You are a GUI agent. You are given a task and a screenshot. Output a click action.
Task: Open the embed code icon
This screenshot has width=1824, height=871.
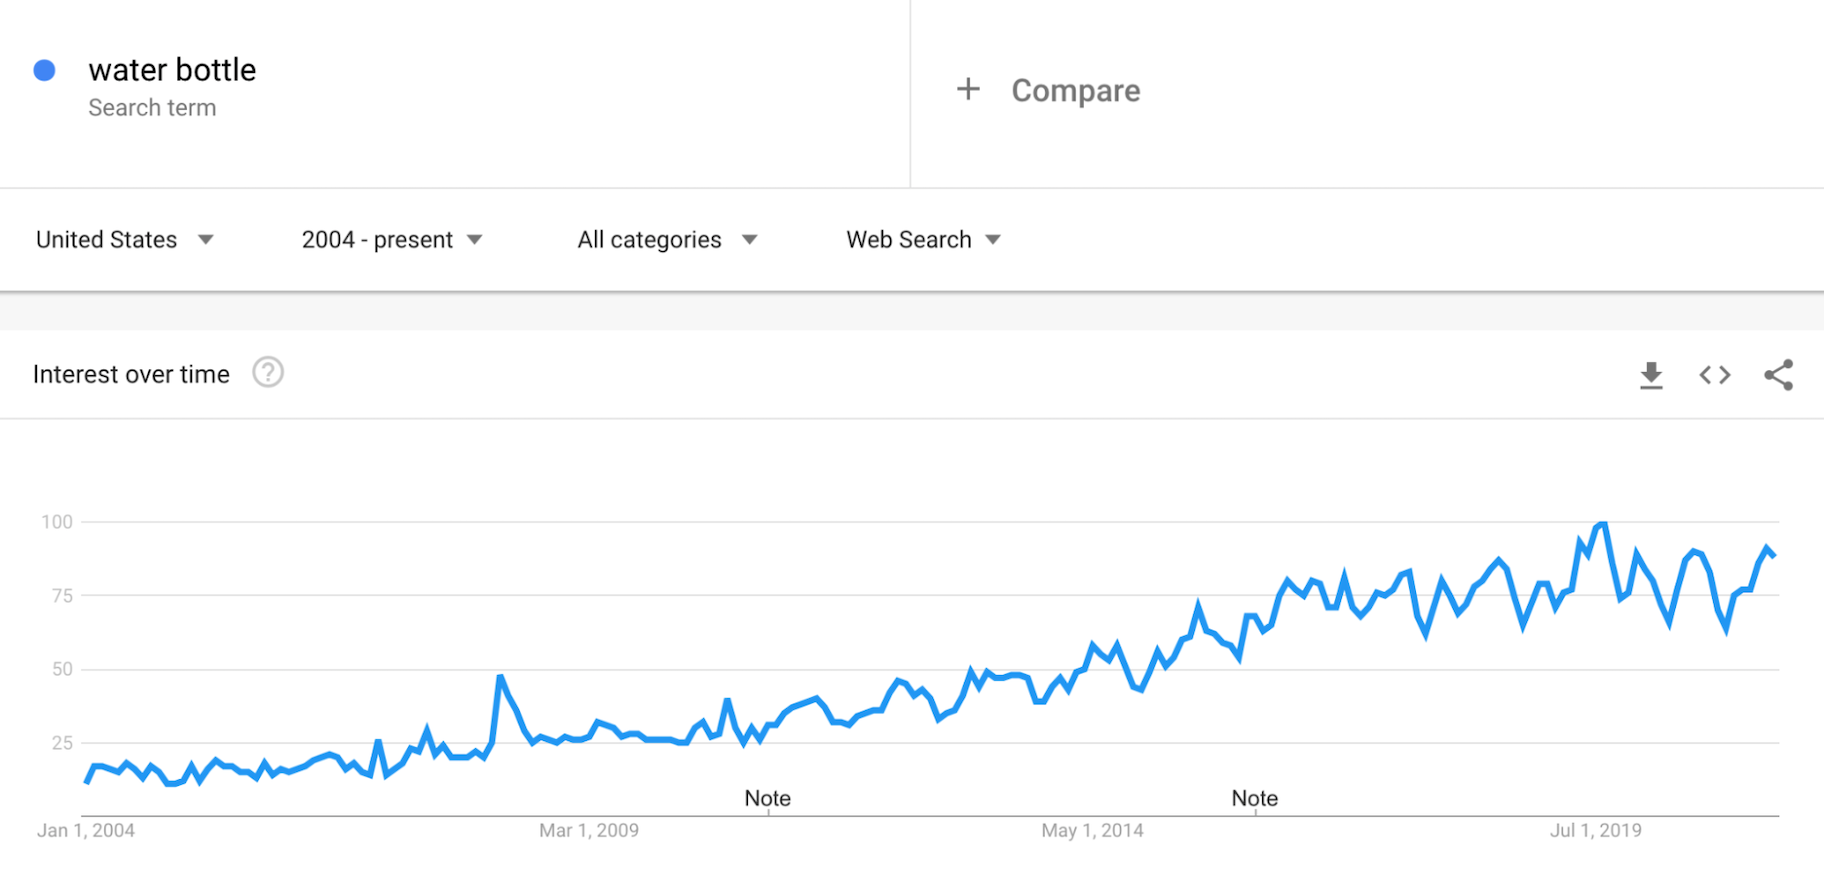click(x=1715, y=375)
